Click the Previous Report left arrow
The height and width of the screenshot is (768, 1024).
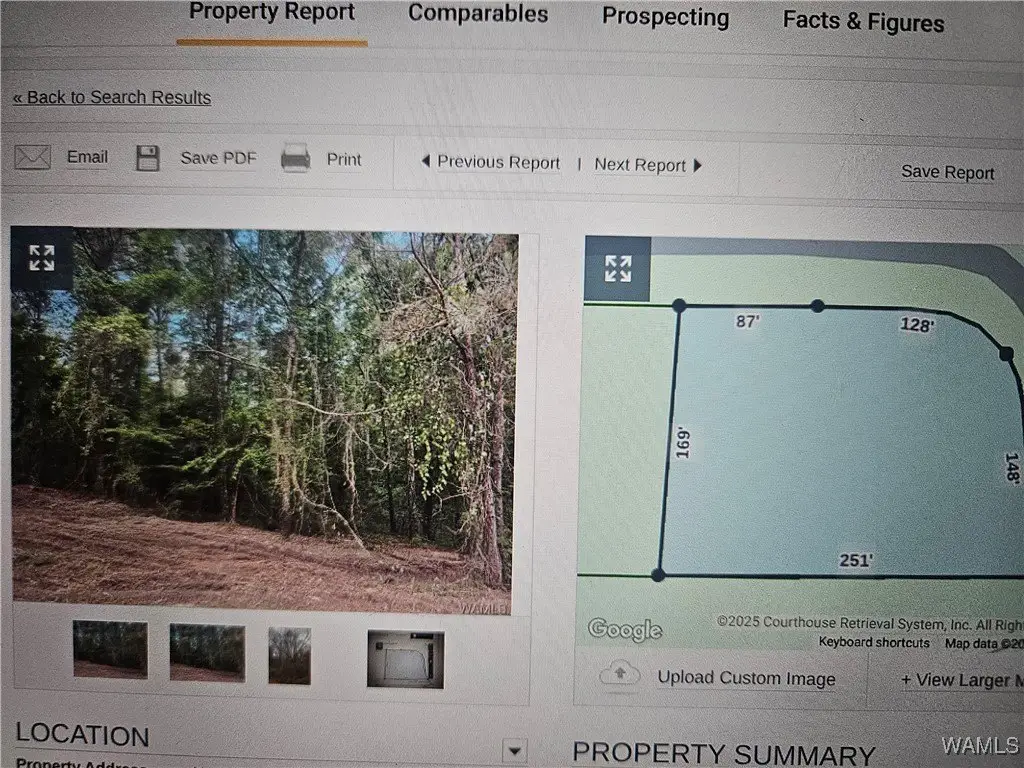(x=426, y=161)
